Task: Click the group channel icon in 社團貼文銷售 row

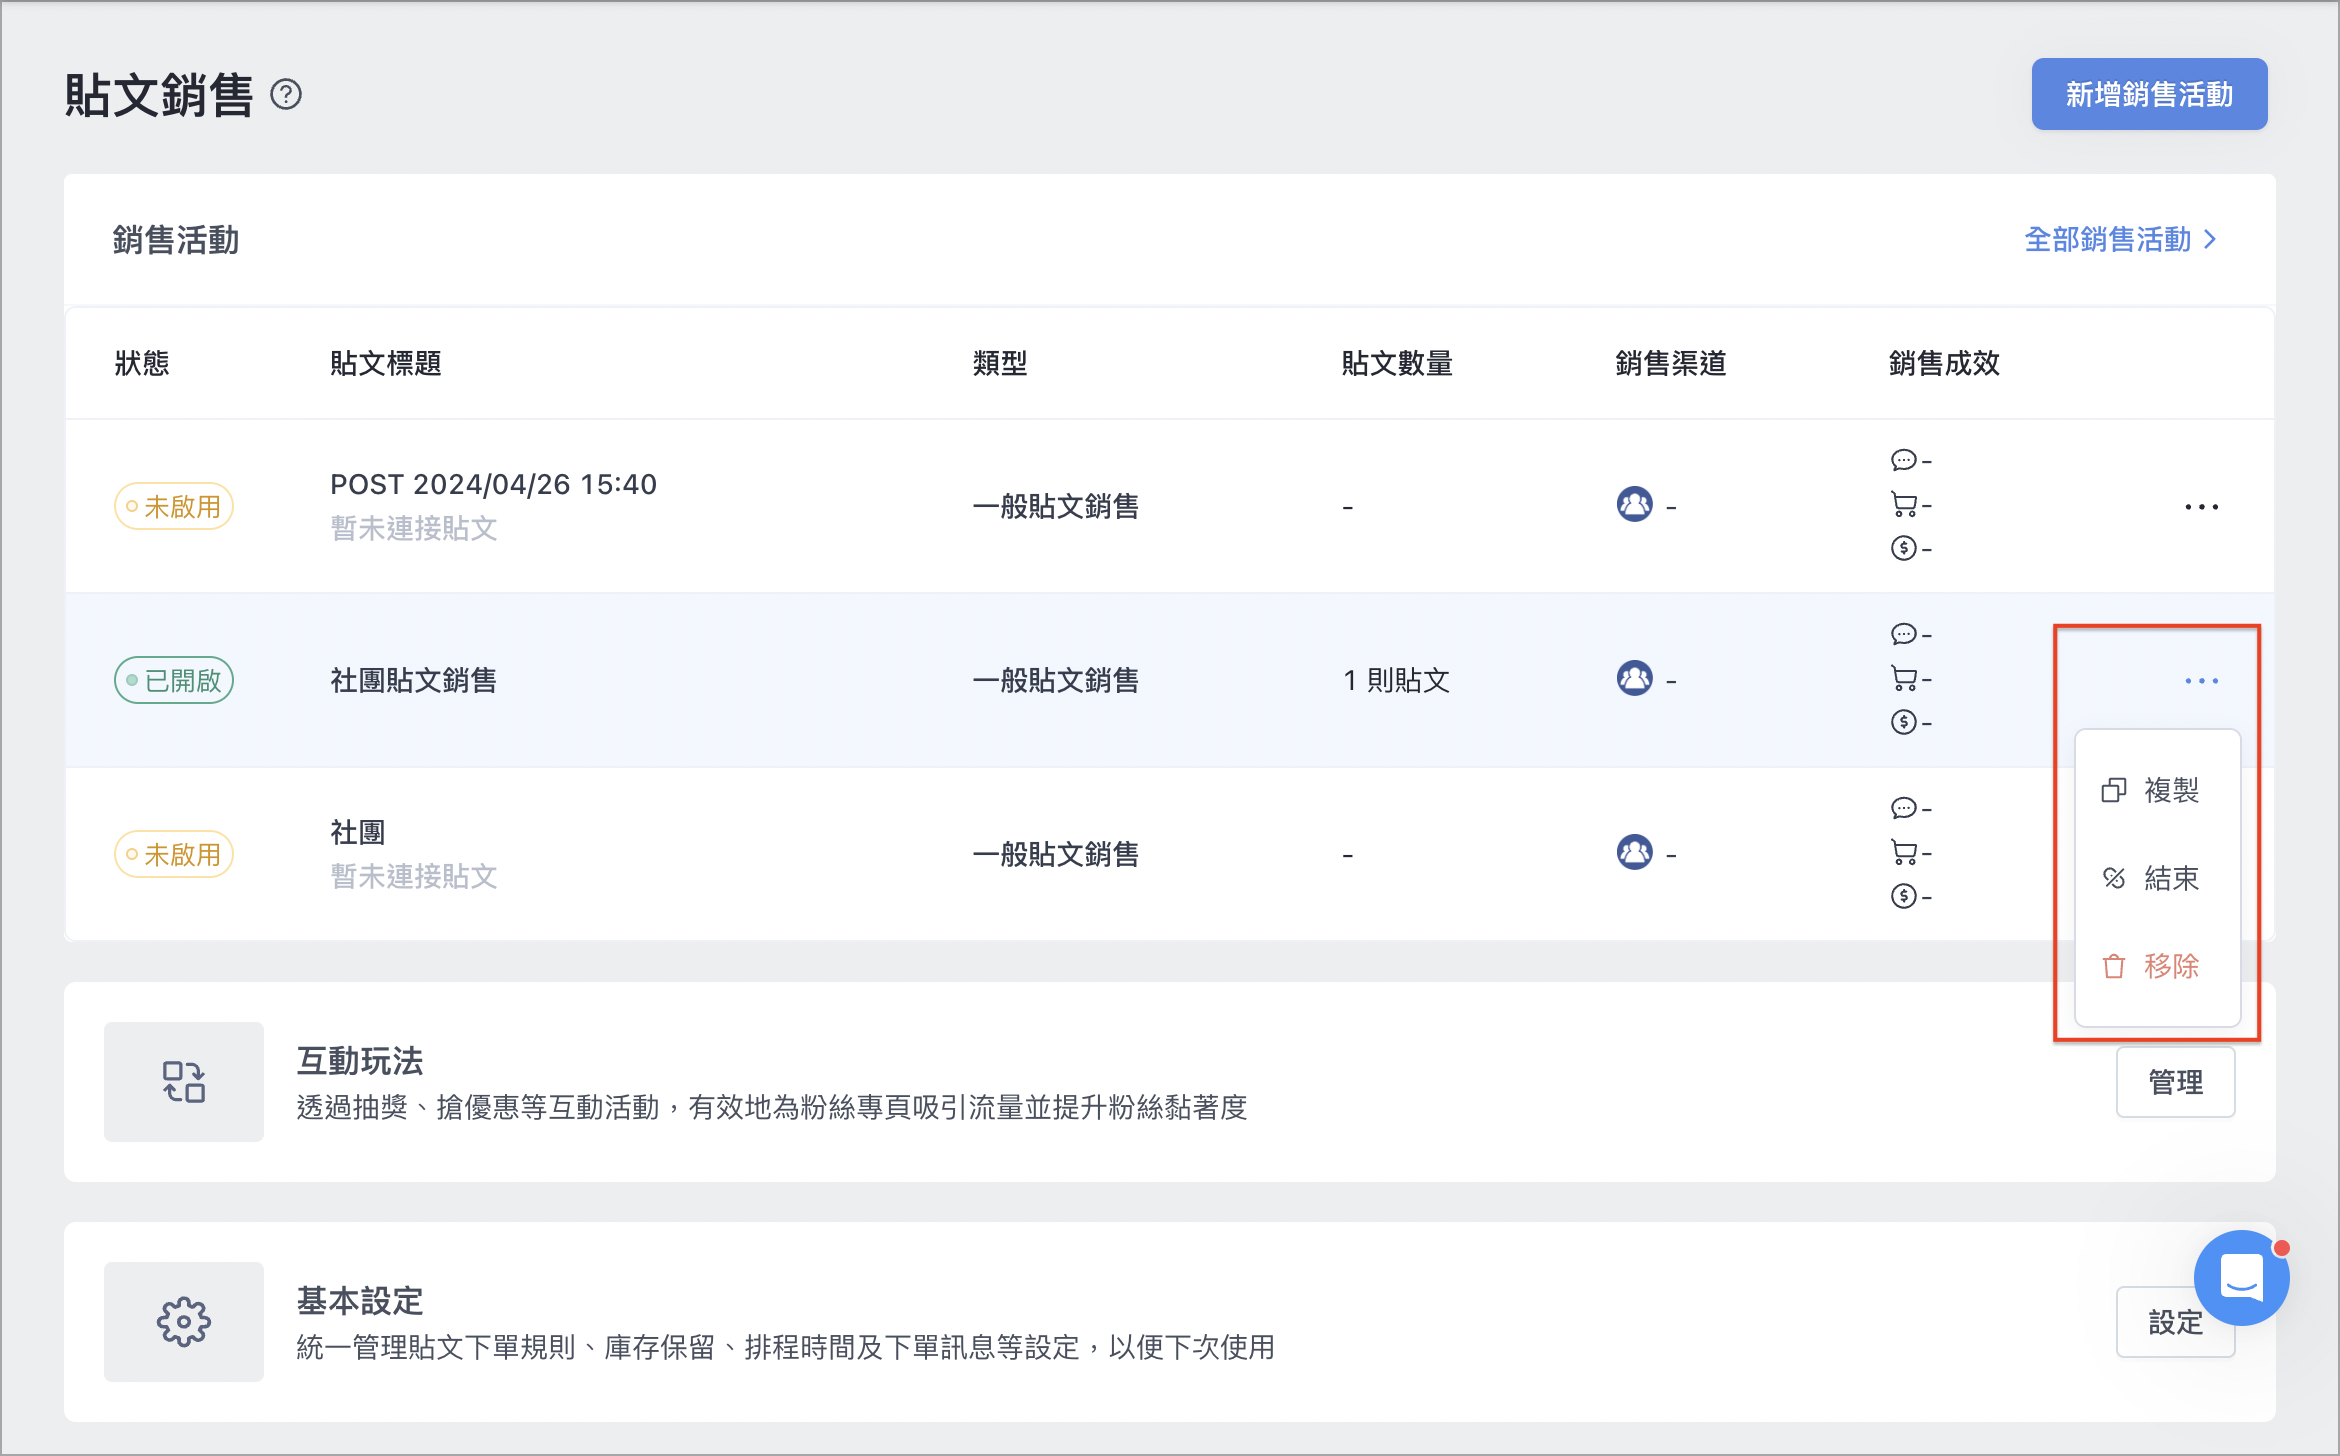Action: [1635, 679]
